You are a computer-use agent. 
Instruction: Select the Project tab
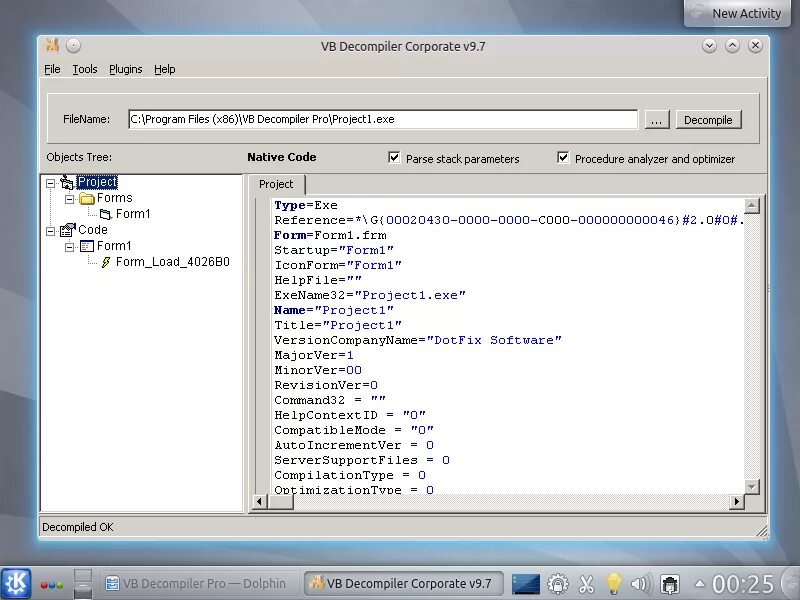click(x=276, y=184)
